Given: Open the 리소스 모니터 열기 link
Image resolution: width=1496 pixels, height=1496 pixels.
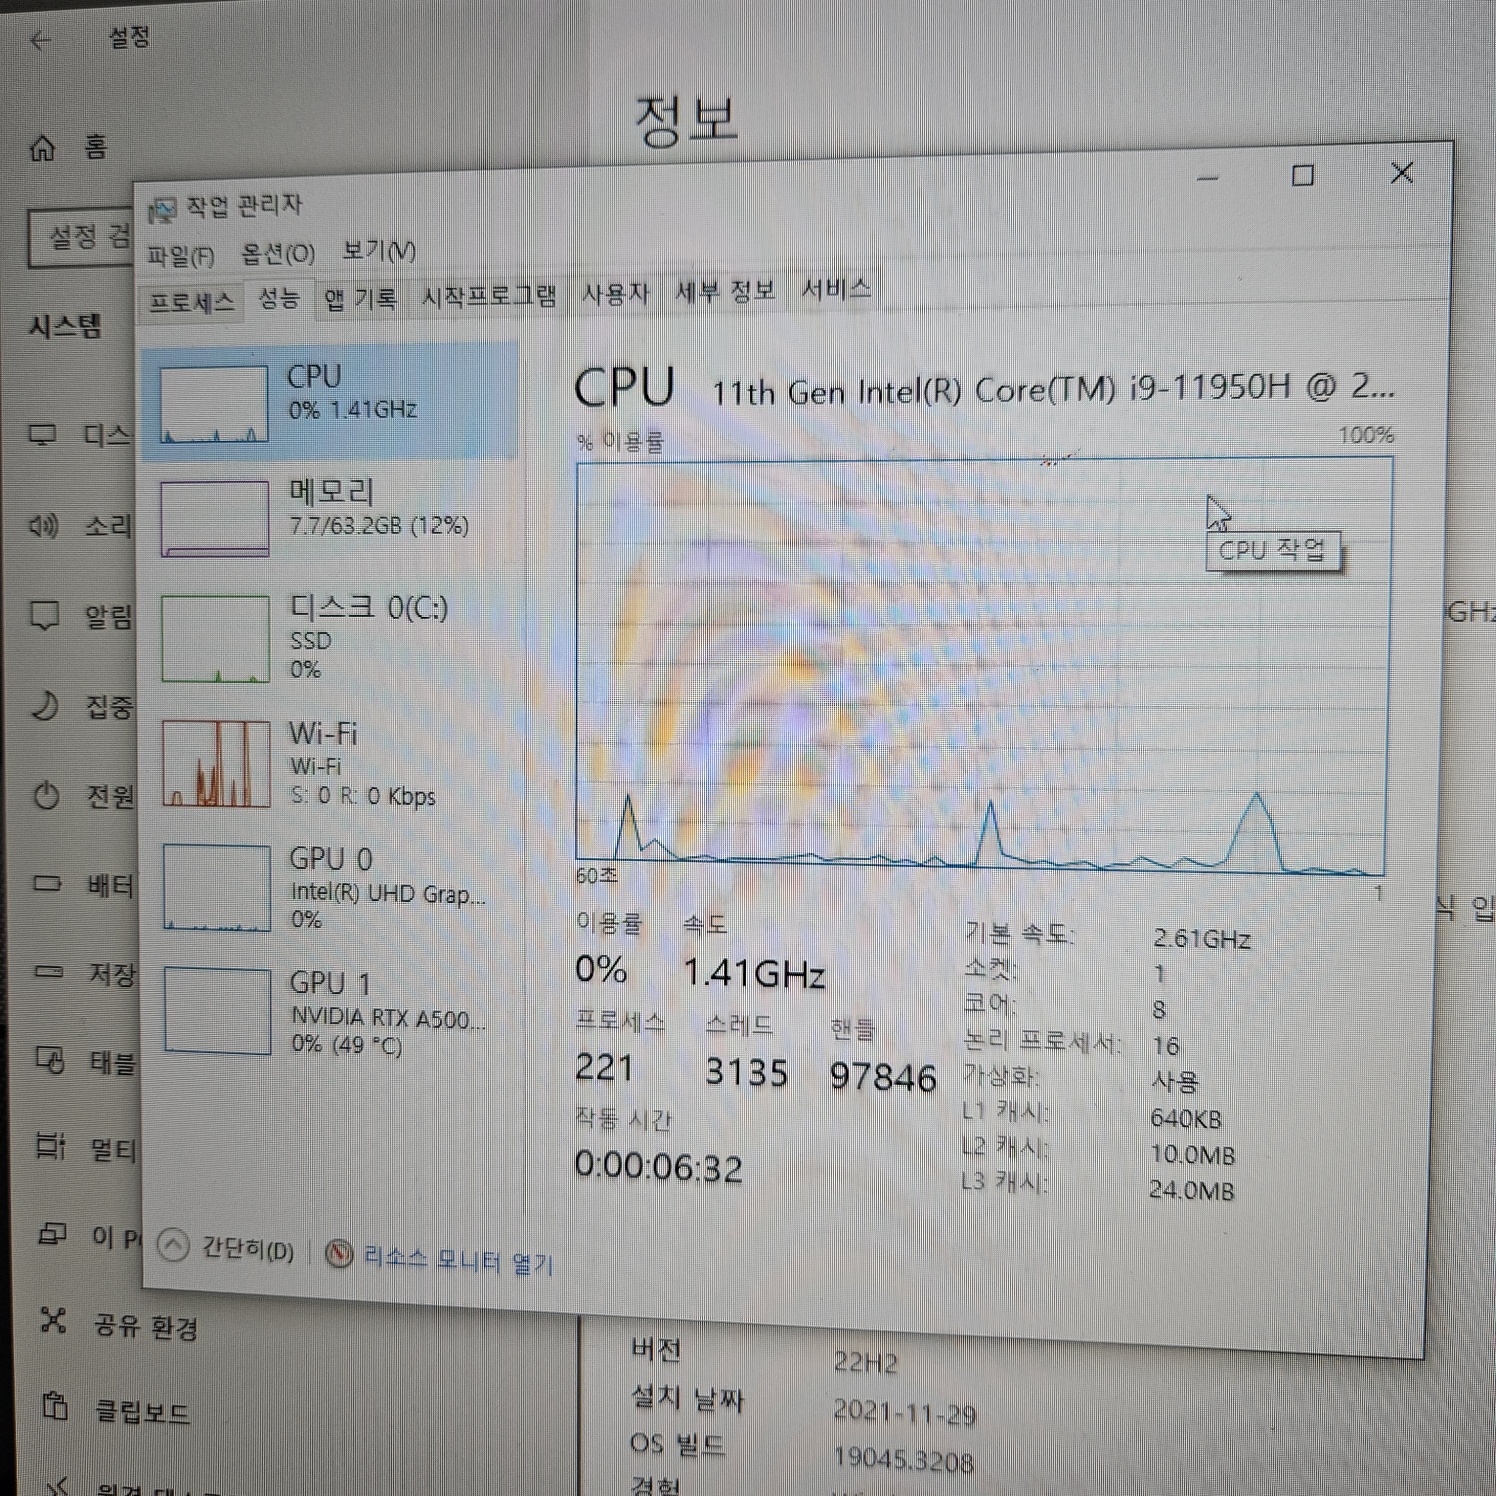Looking at the screenshot, I should point(457,1260).
